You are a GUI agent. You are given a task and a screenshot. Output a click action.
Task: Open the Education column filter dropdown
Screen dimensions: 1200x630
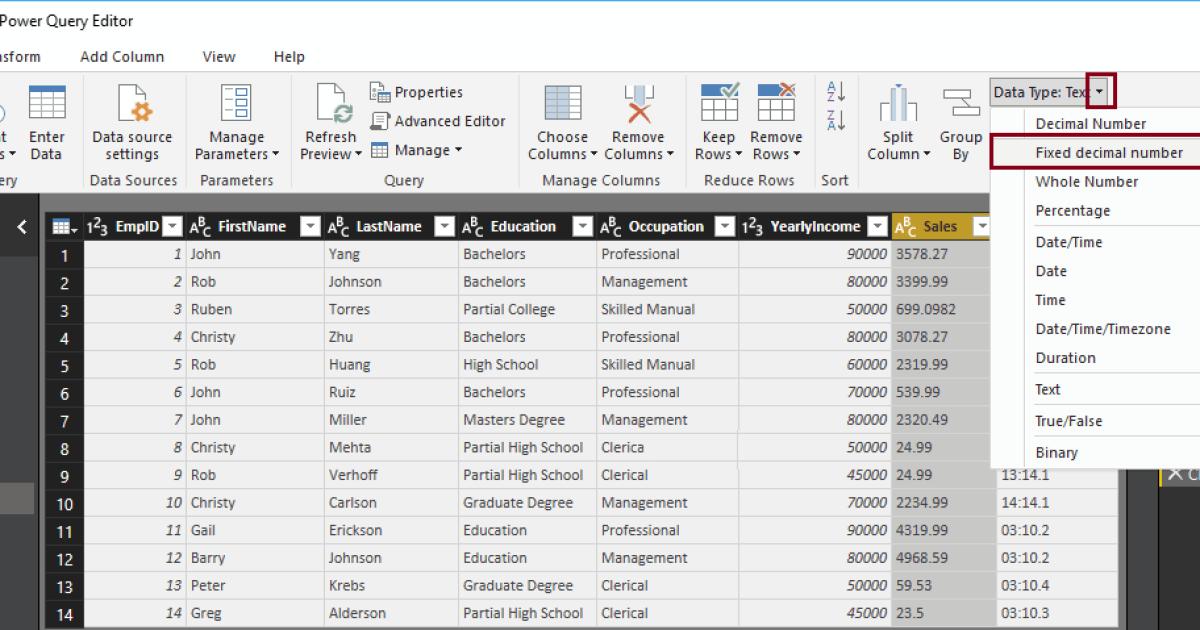pos(583,226)
